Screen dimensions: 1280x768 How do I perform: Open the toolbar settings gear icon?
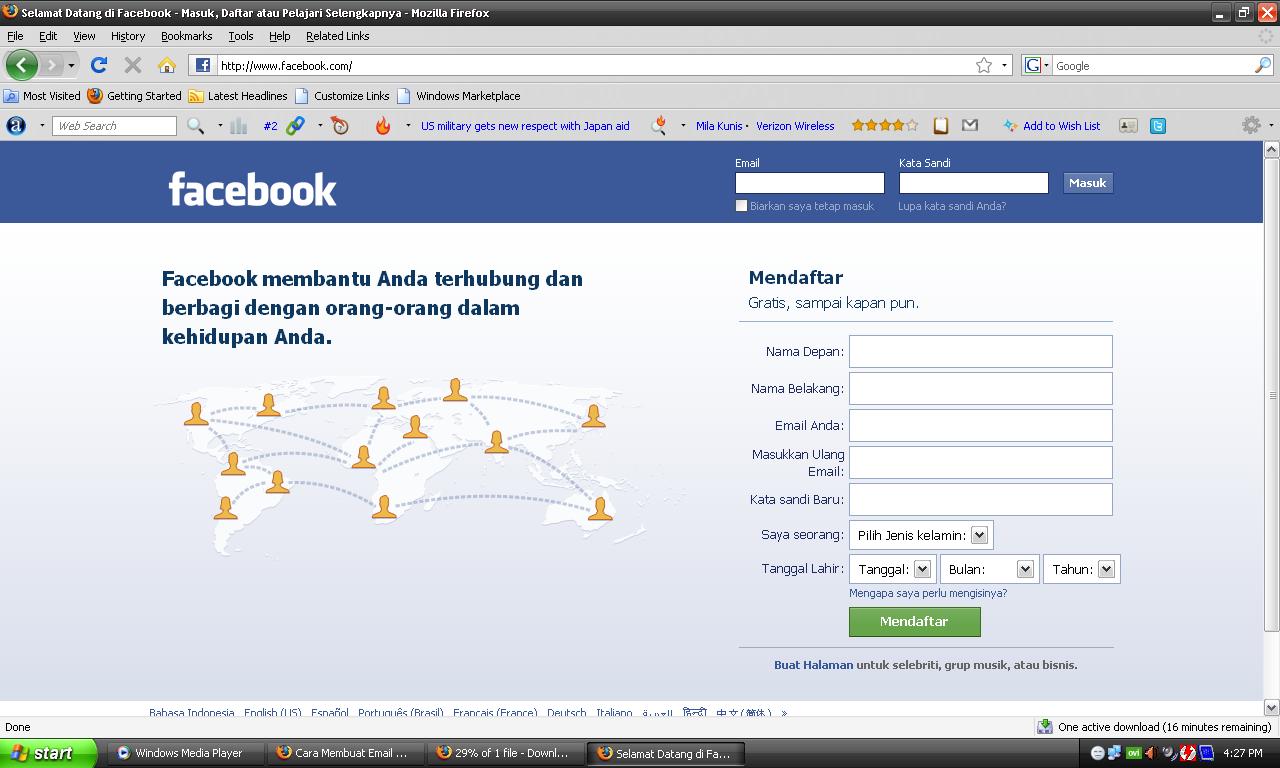pos(1250,125)
